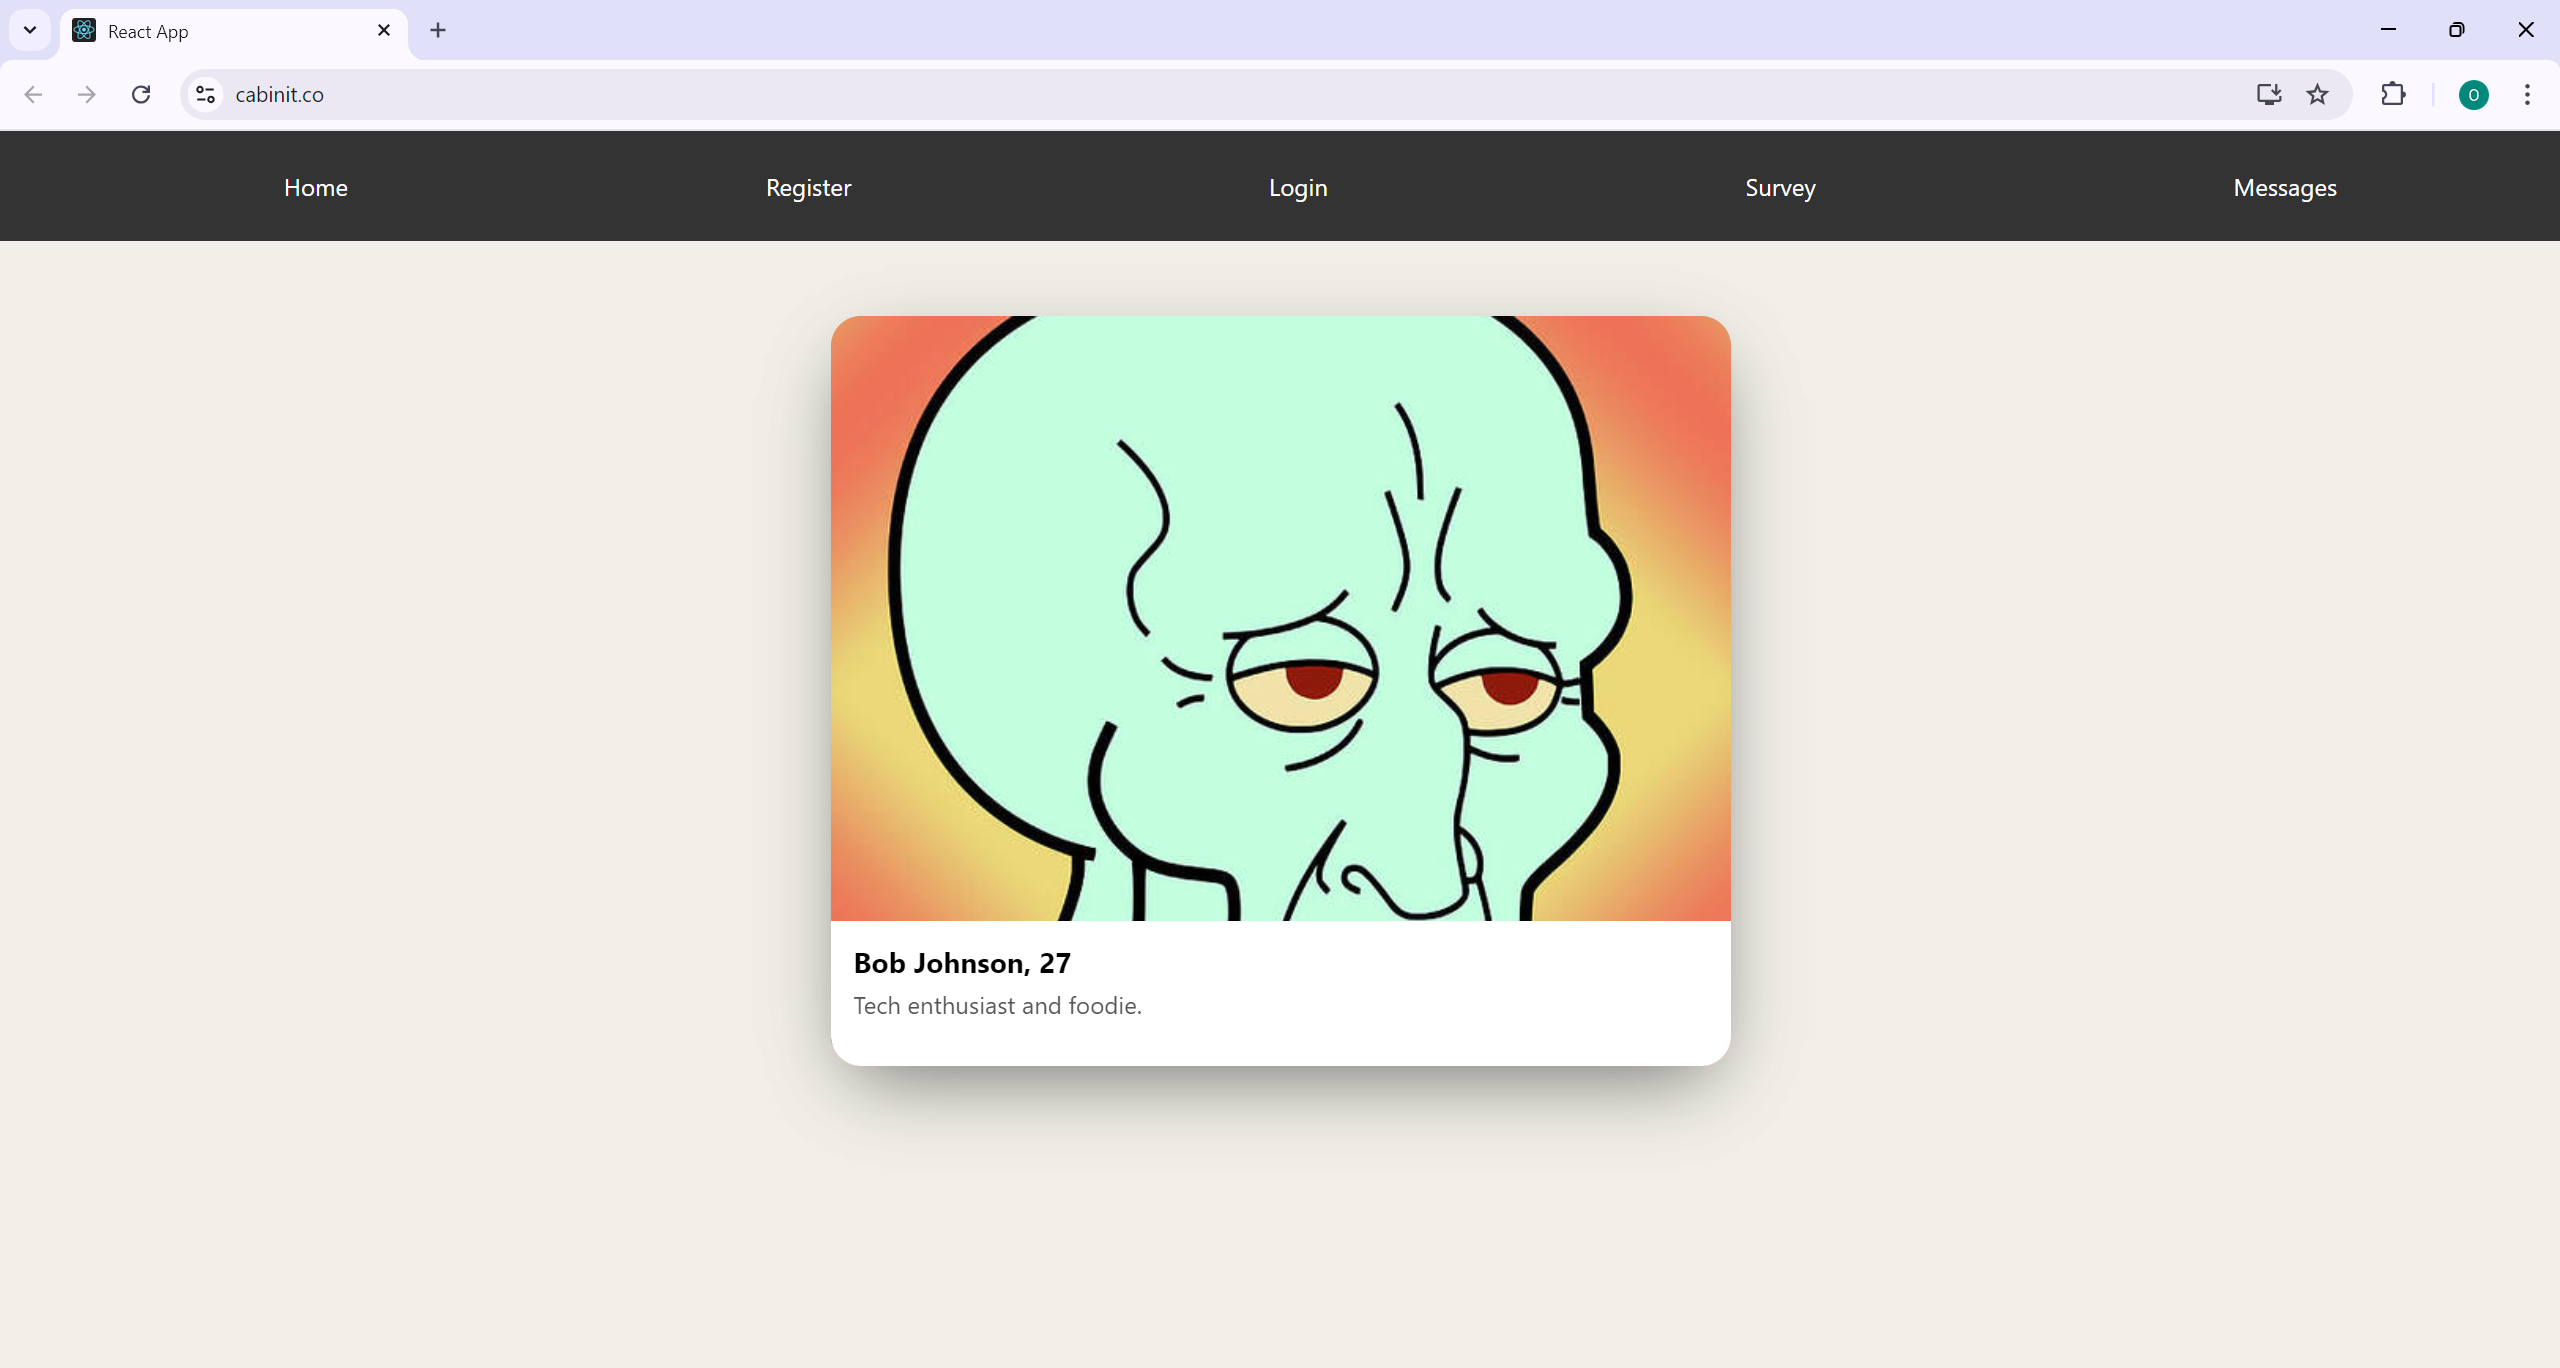This screenshot has width=2560, height=1368.
Task: Open a new tab with plus button
Action: click(438, 30)
